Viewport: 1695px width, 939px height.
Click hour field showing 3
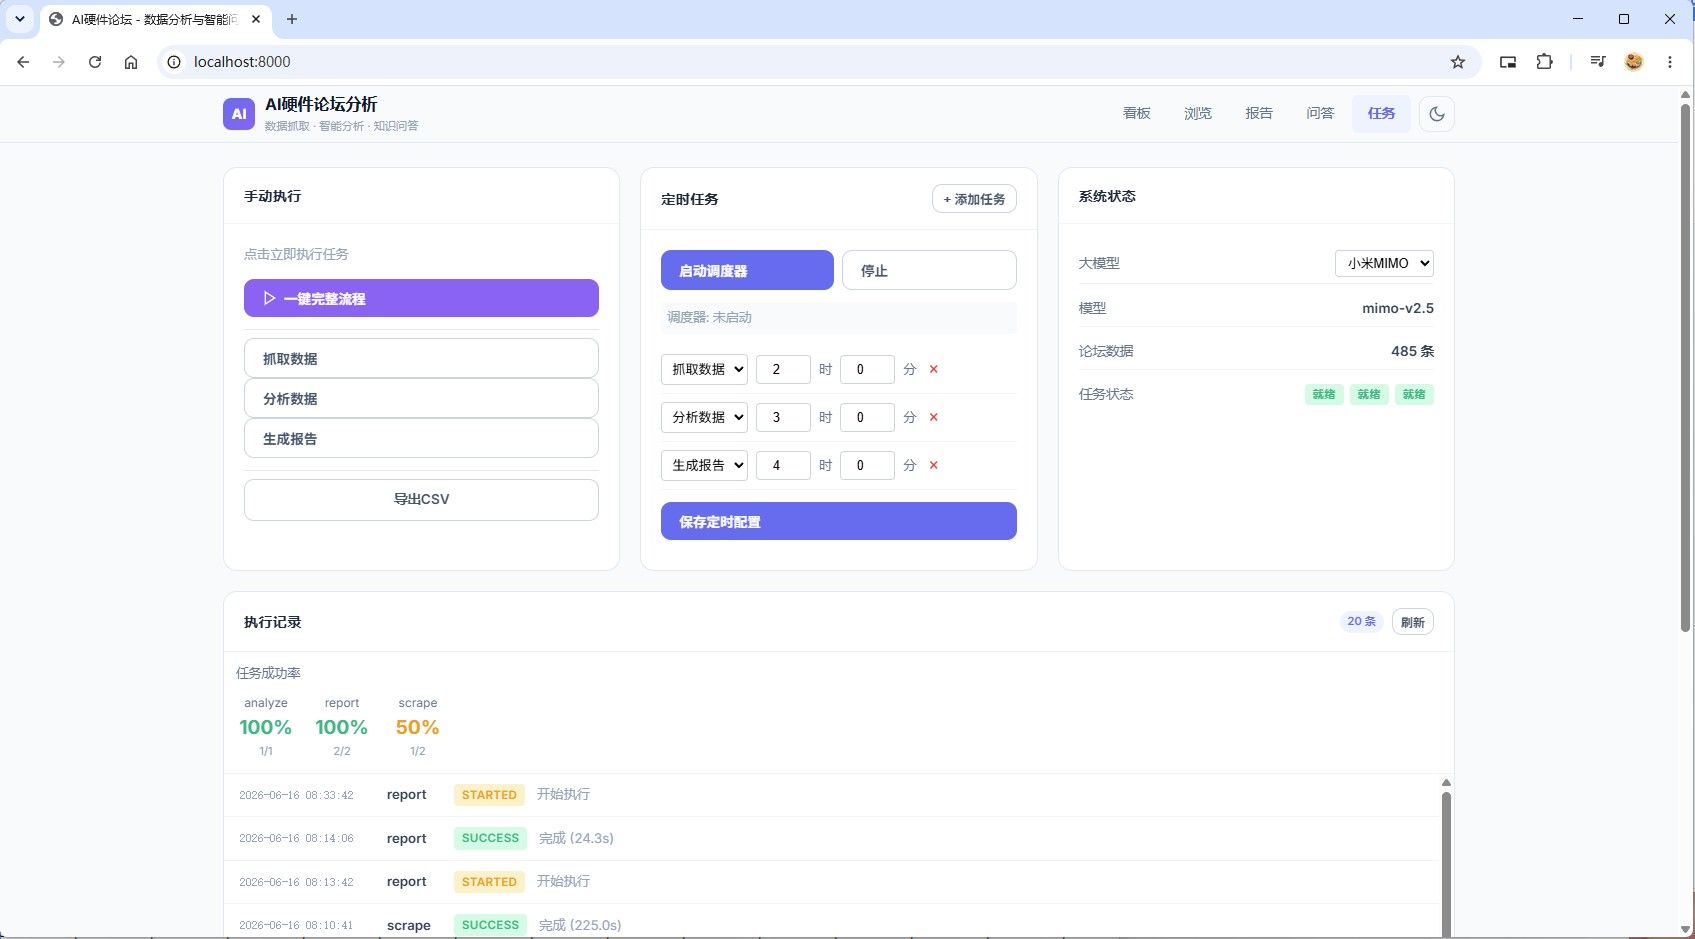point(783,417)
